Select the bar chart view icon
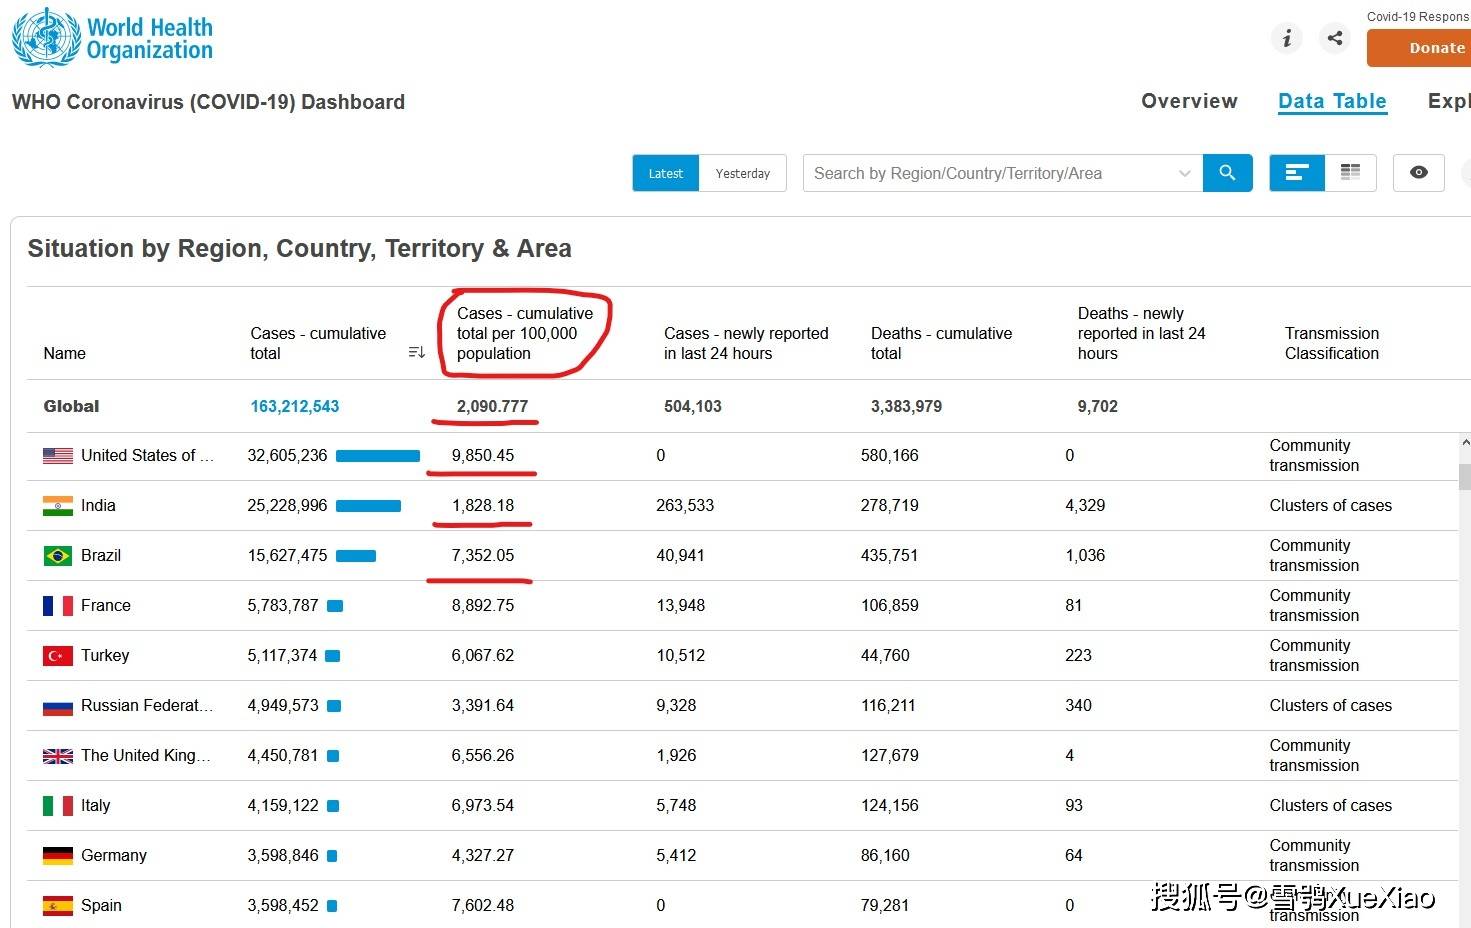 pyautogui.click(x=1297, y=173)
